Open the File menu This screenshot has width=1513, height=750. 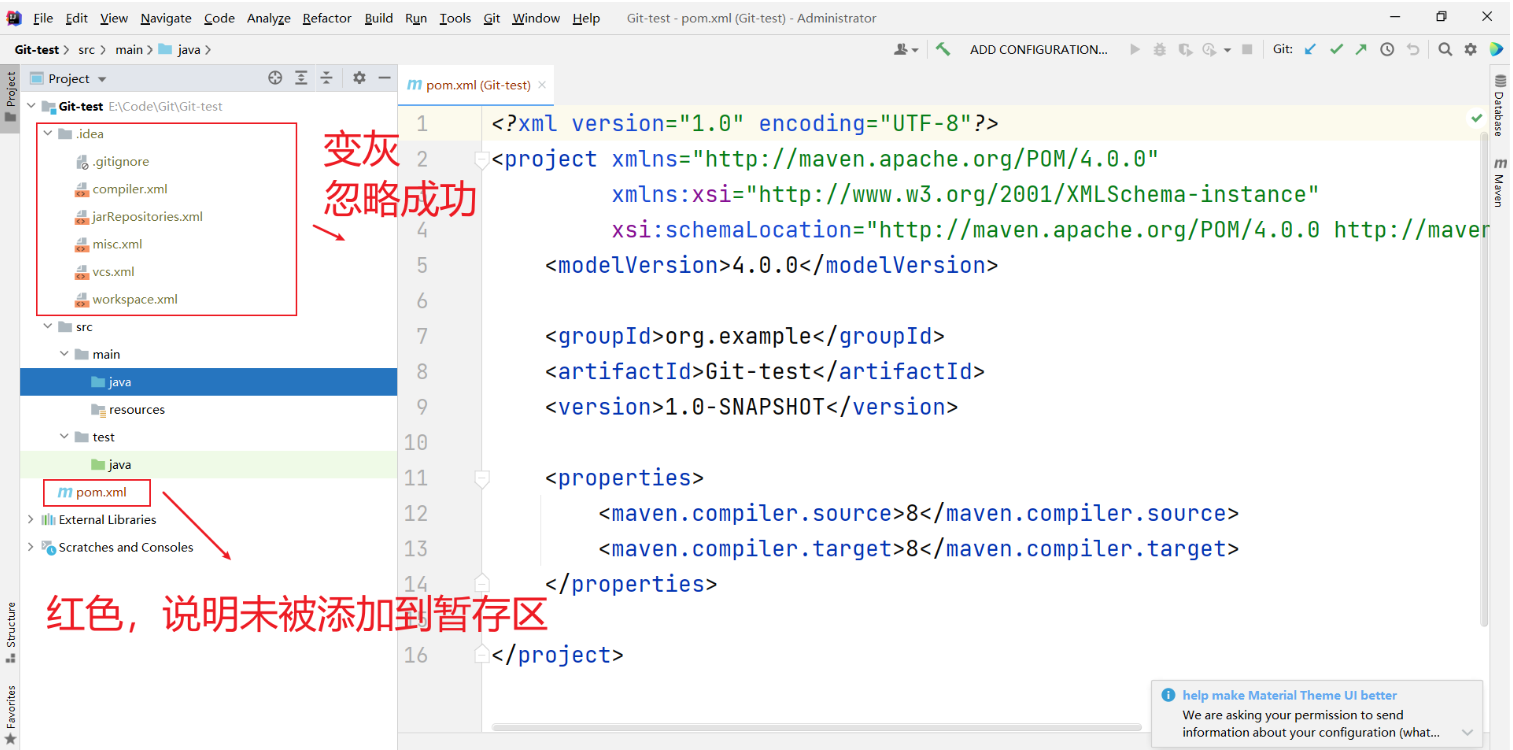(x=43, y=18)
